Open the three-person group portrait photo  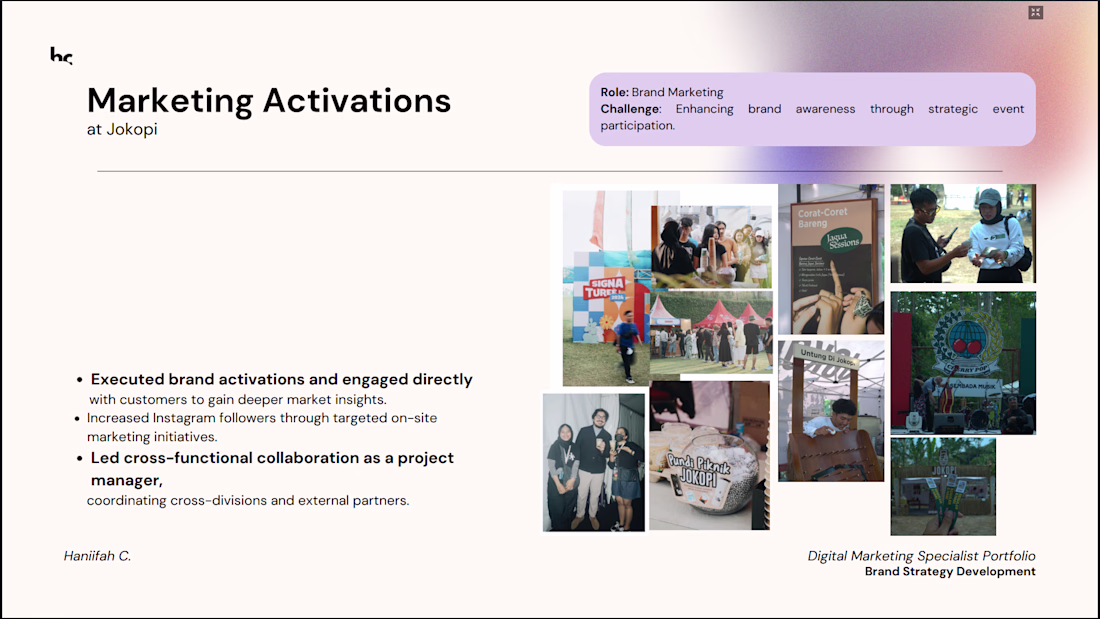(x=593, y=462)
